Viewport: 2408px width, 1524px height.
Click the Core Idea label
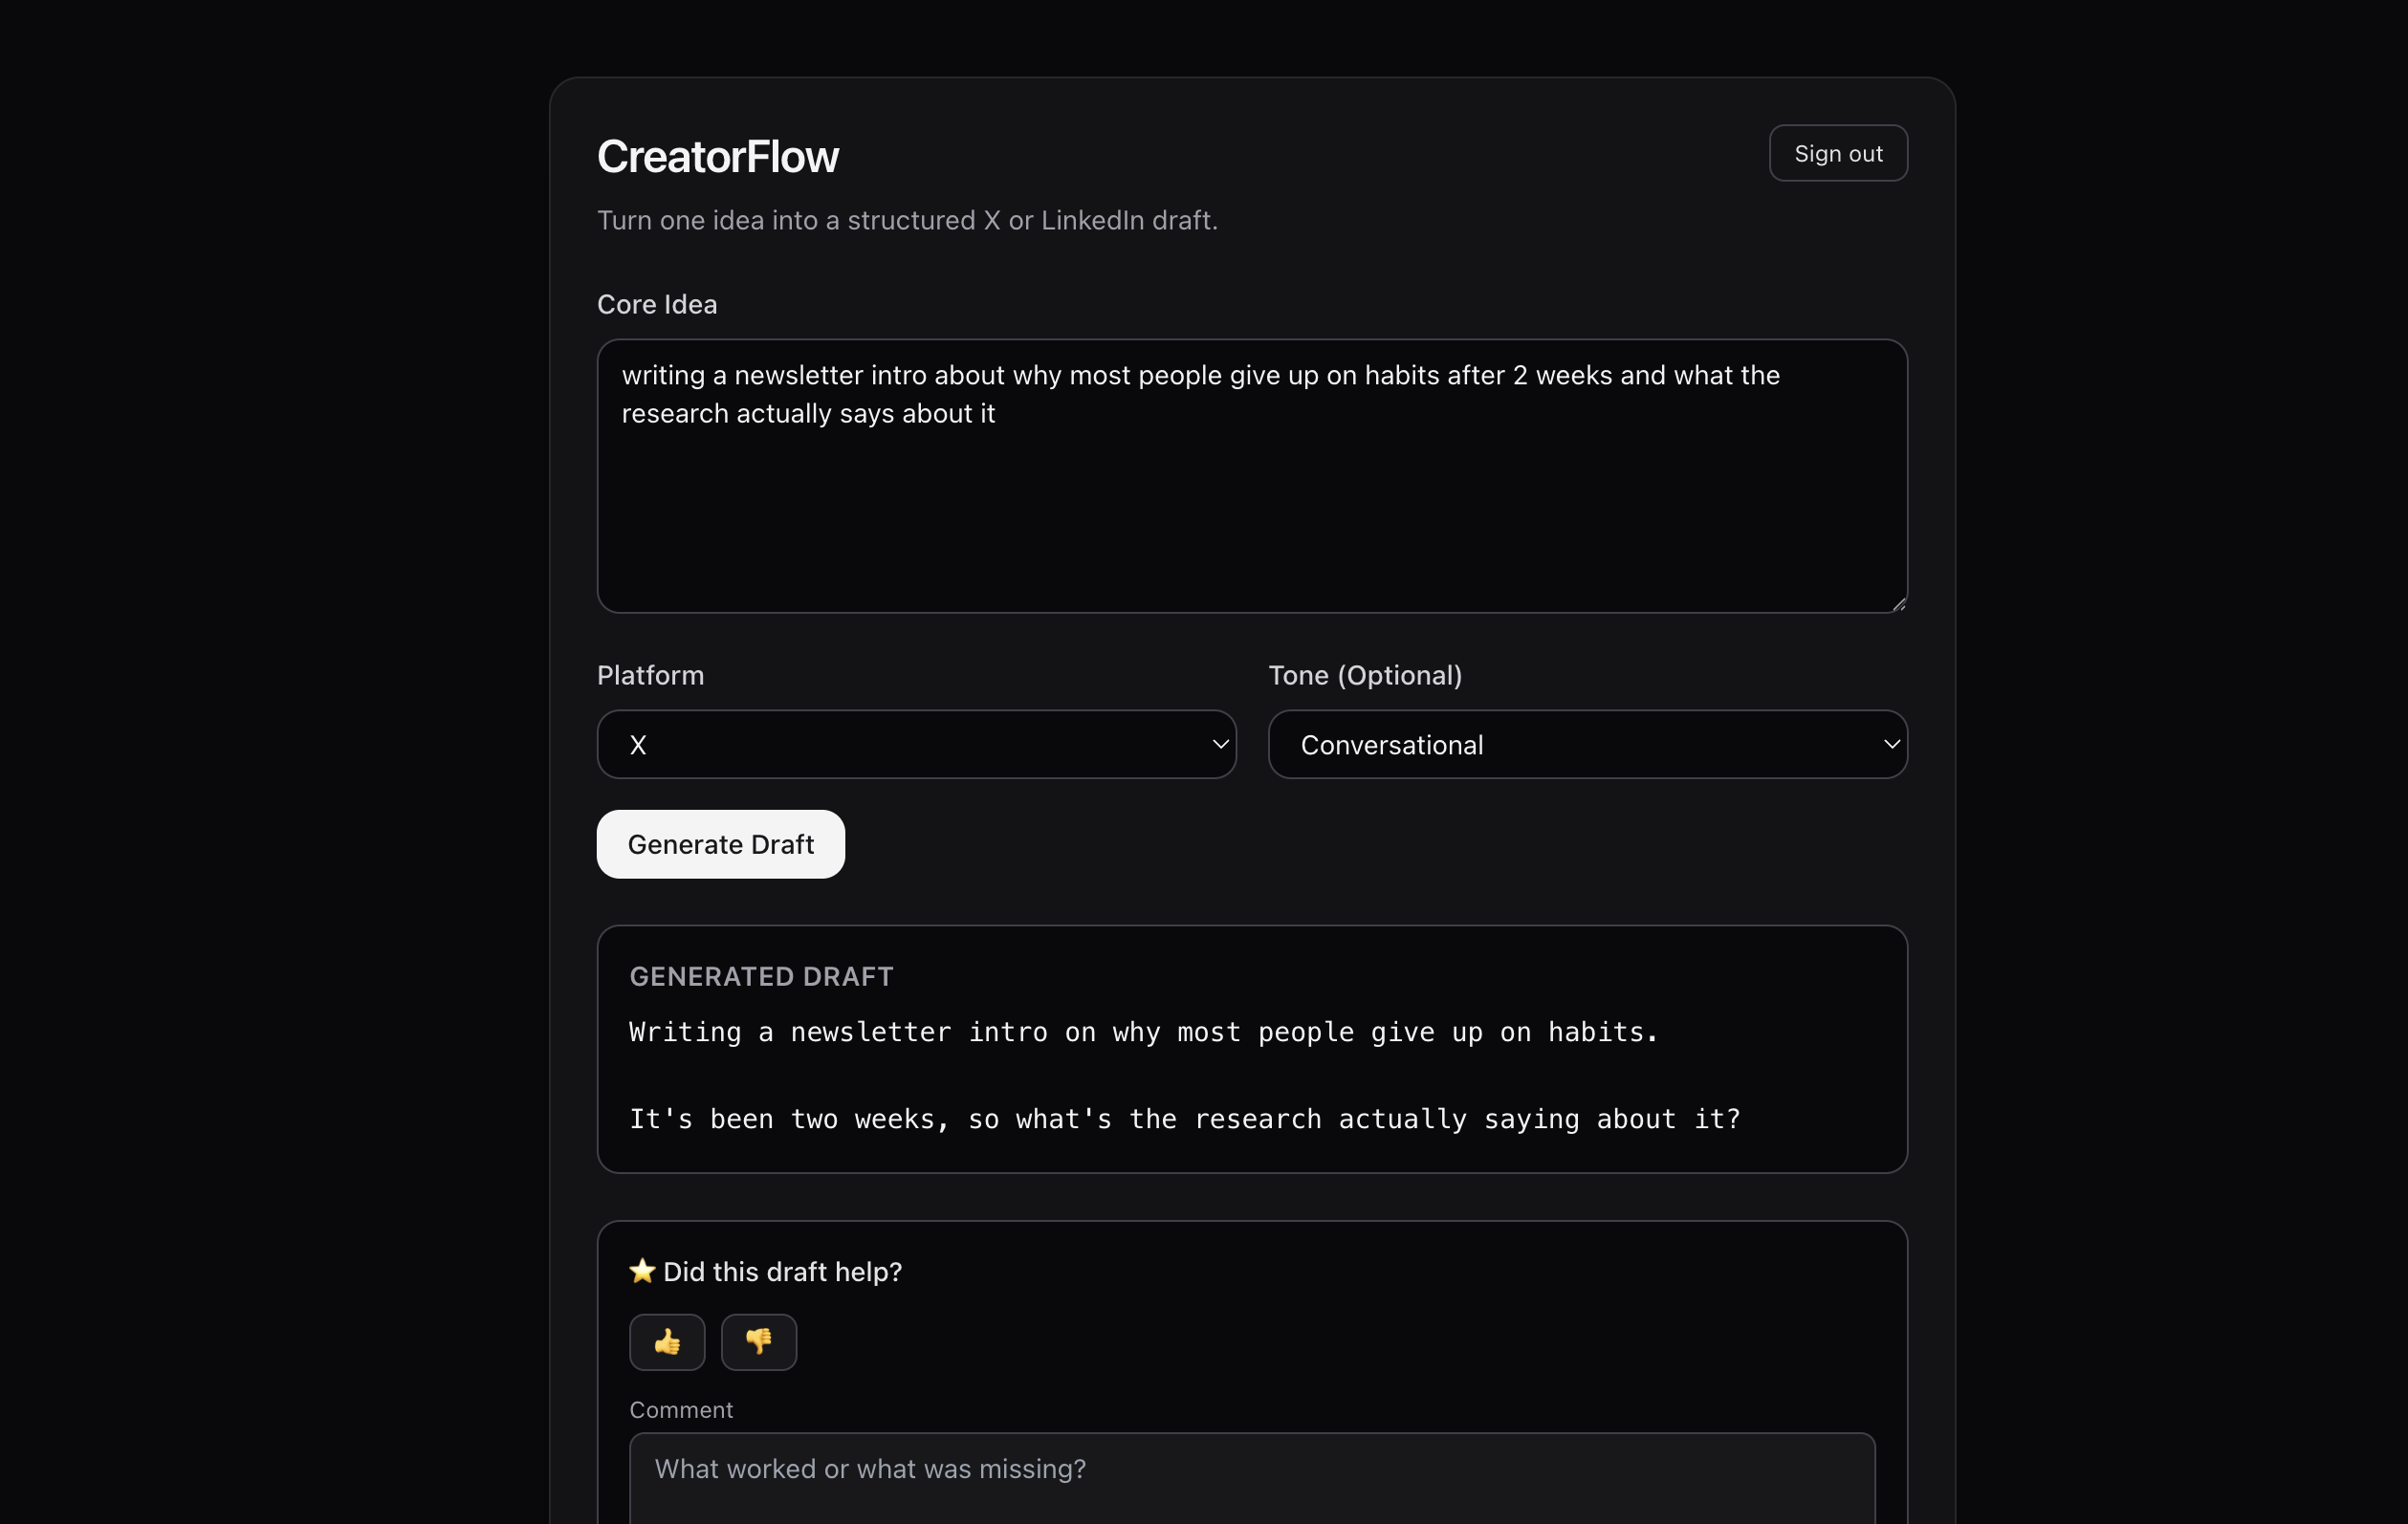[657, 304]
